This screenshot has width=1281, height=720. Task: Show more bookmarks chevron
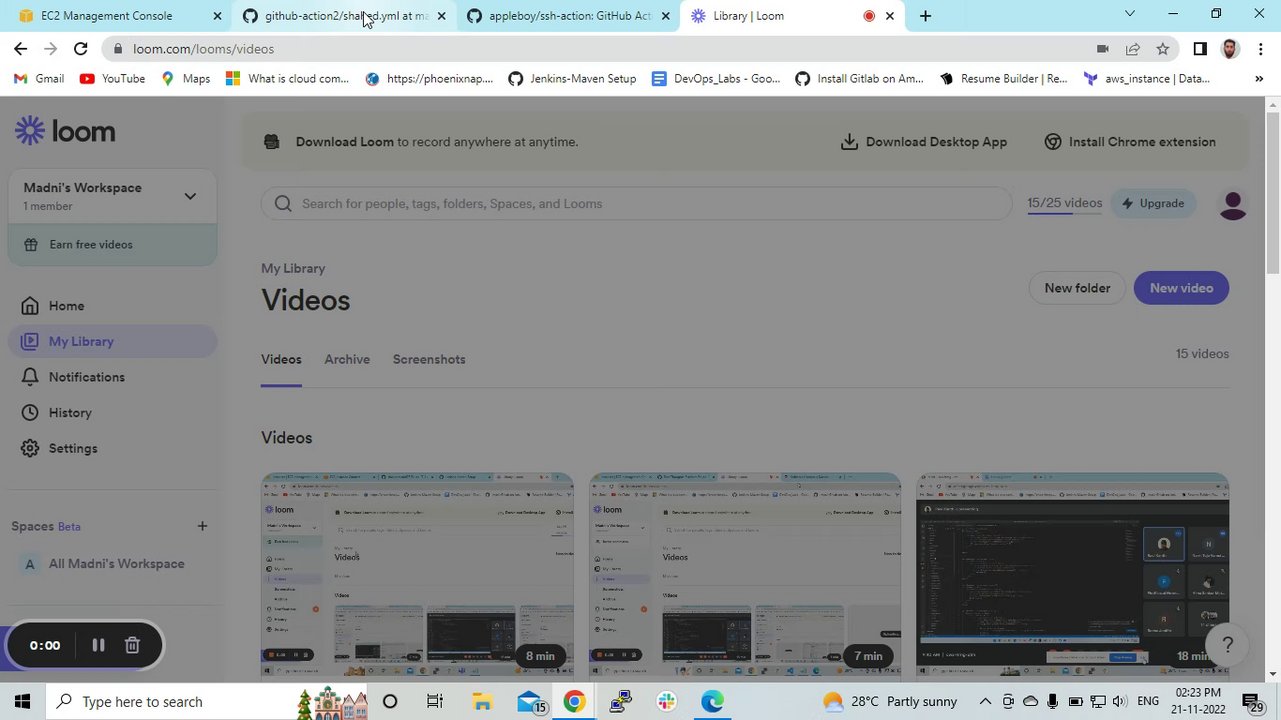(1258, 79)
